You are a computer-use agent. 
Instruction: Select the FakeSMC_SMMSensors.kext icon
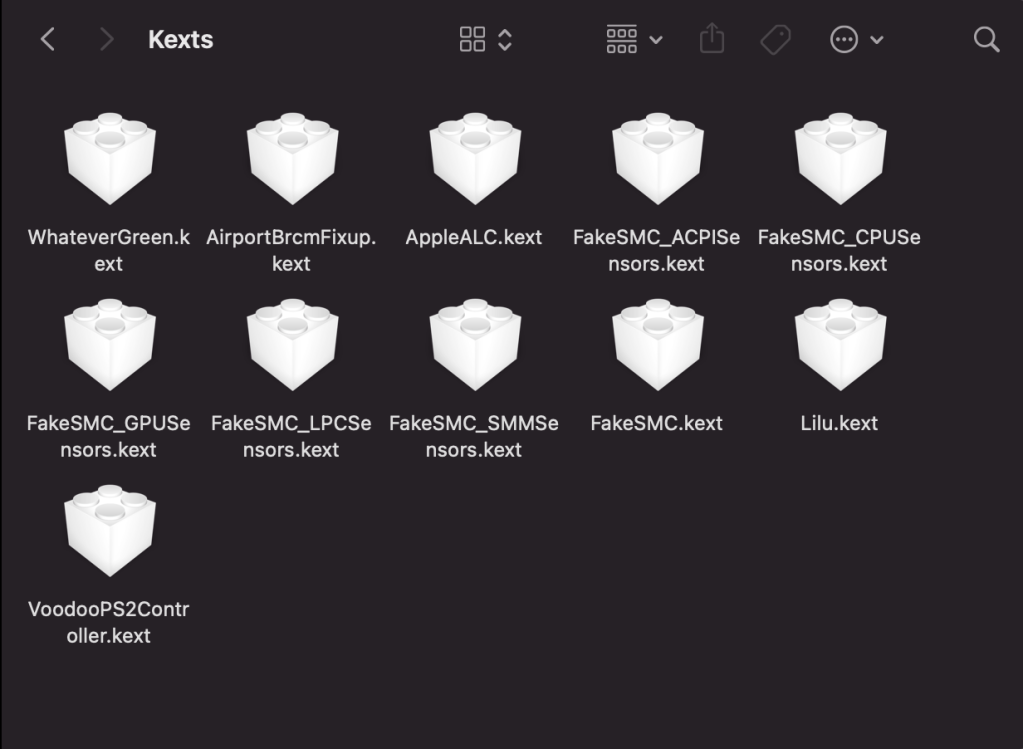[474, 345]
